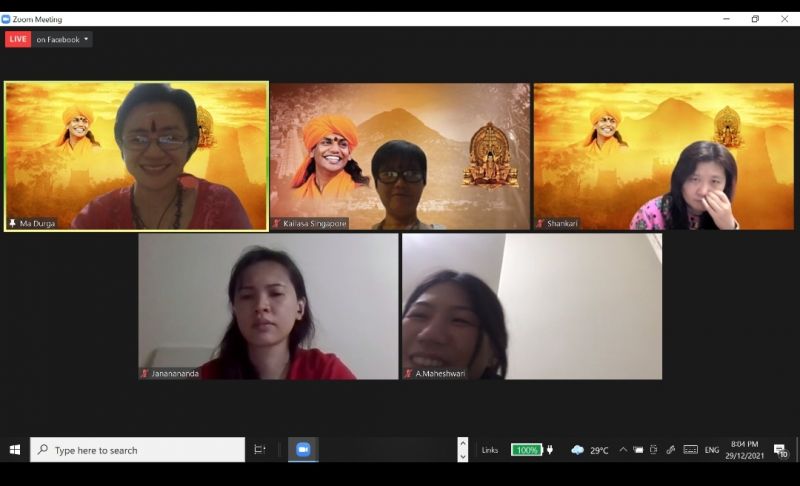Click dashed-rectangle tray icon beside the link icon
This screenshot has width=800, height=486.
[654, 450]
